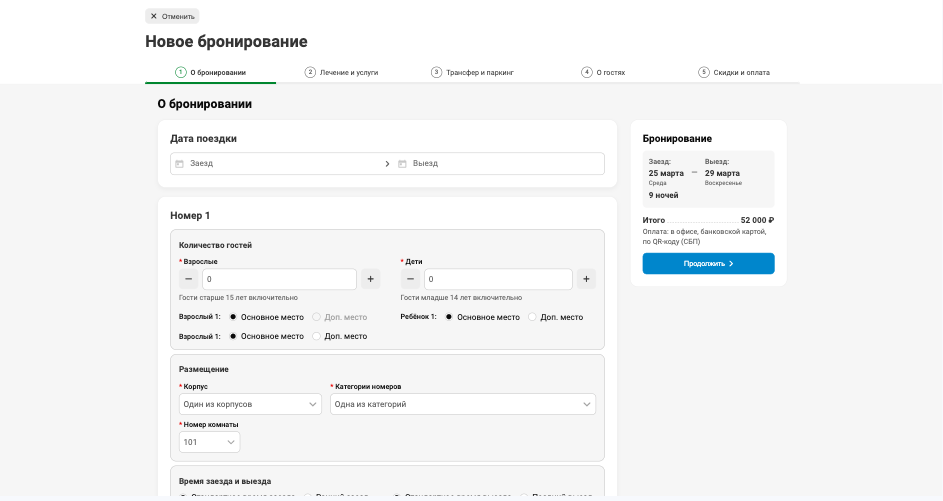
Task: Select Доп. место for Ребёнок 1
Action: 532,317
